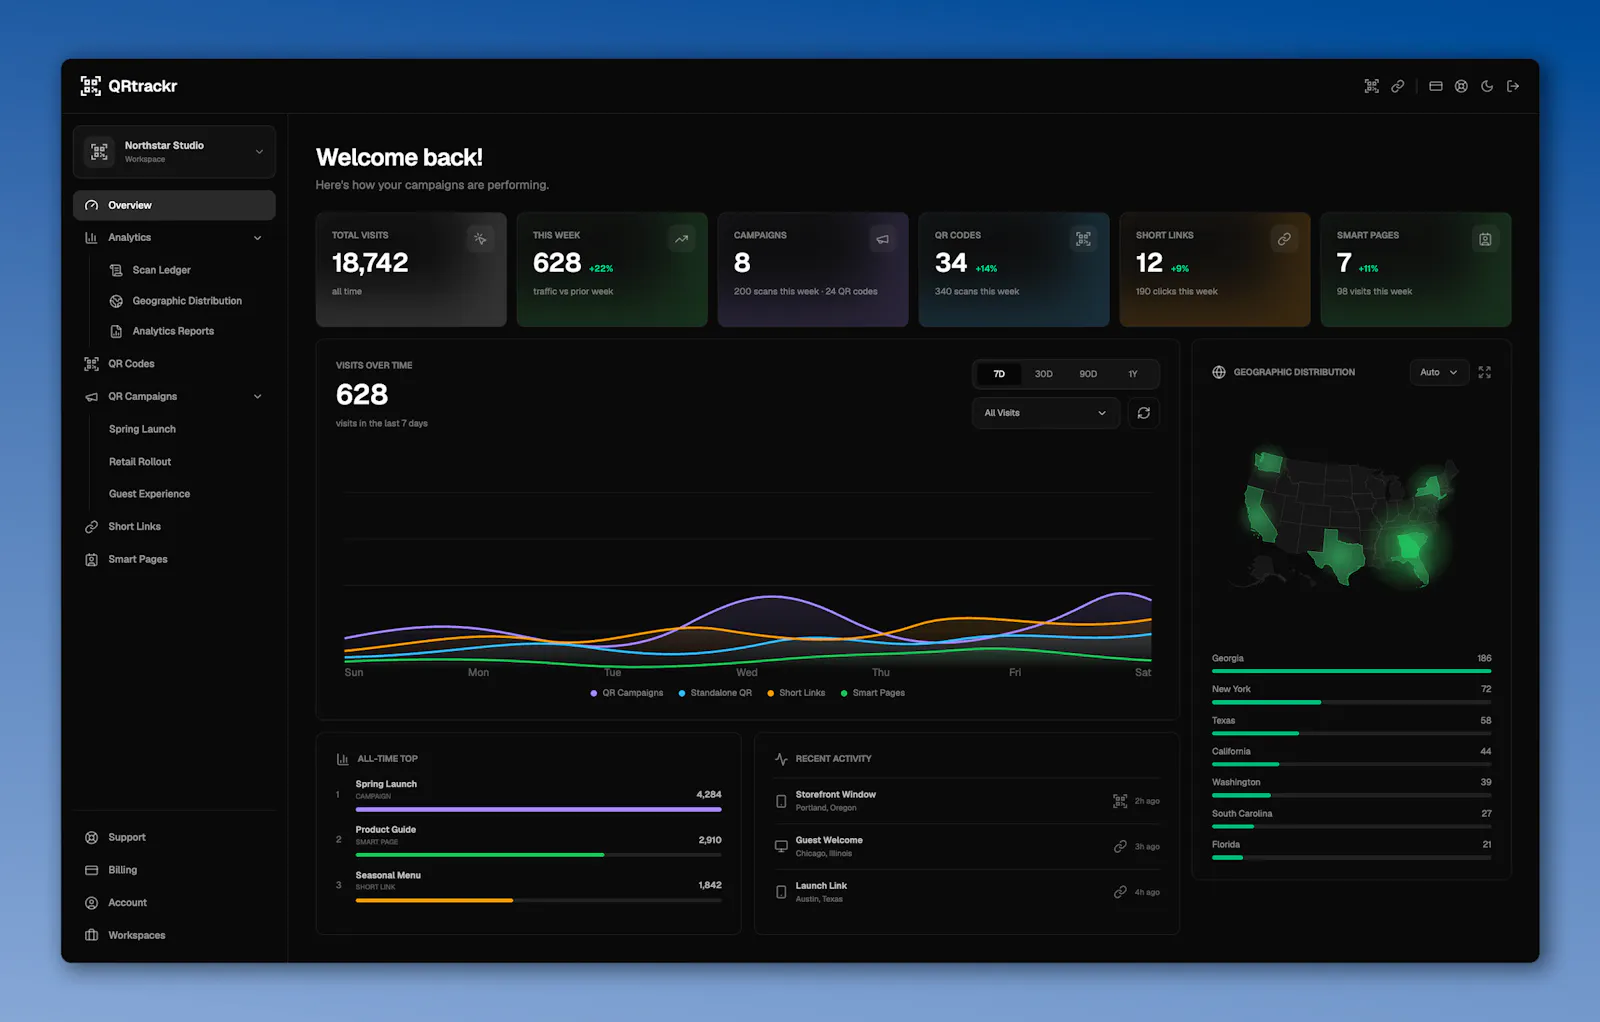
Task: Click the Georgia progress bar
Action: pyautogui.click(x=1351, y=671)
